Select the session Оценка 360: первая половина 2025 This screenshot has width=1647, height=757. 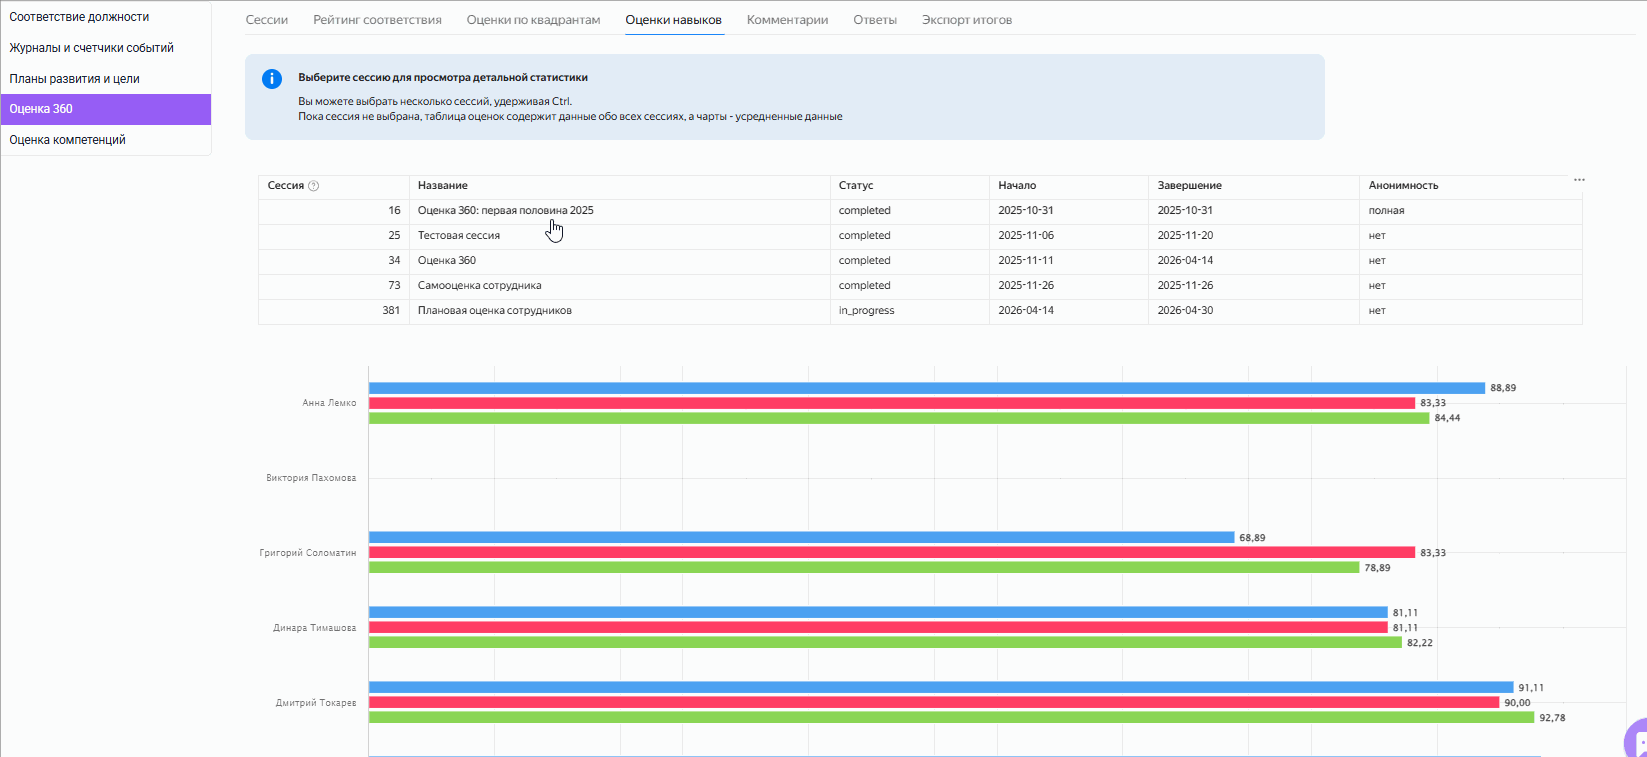pos(505,211)
